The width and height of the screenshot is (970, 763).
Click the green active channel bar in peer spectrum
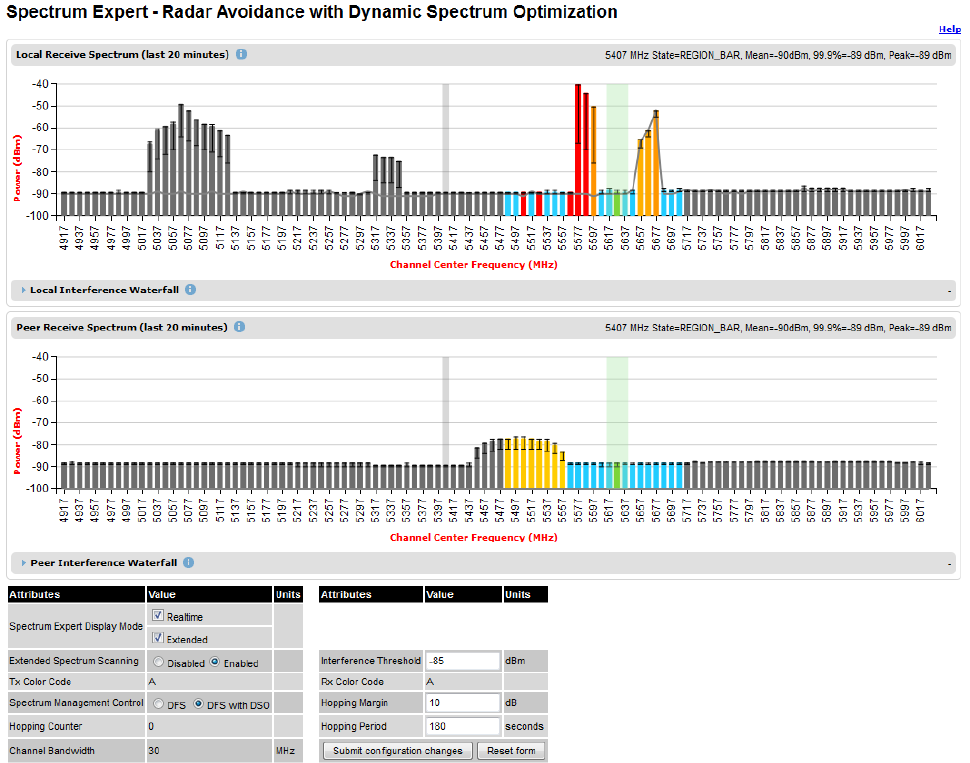[x=617, y=475]
